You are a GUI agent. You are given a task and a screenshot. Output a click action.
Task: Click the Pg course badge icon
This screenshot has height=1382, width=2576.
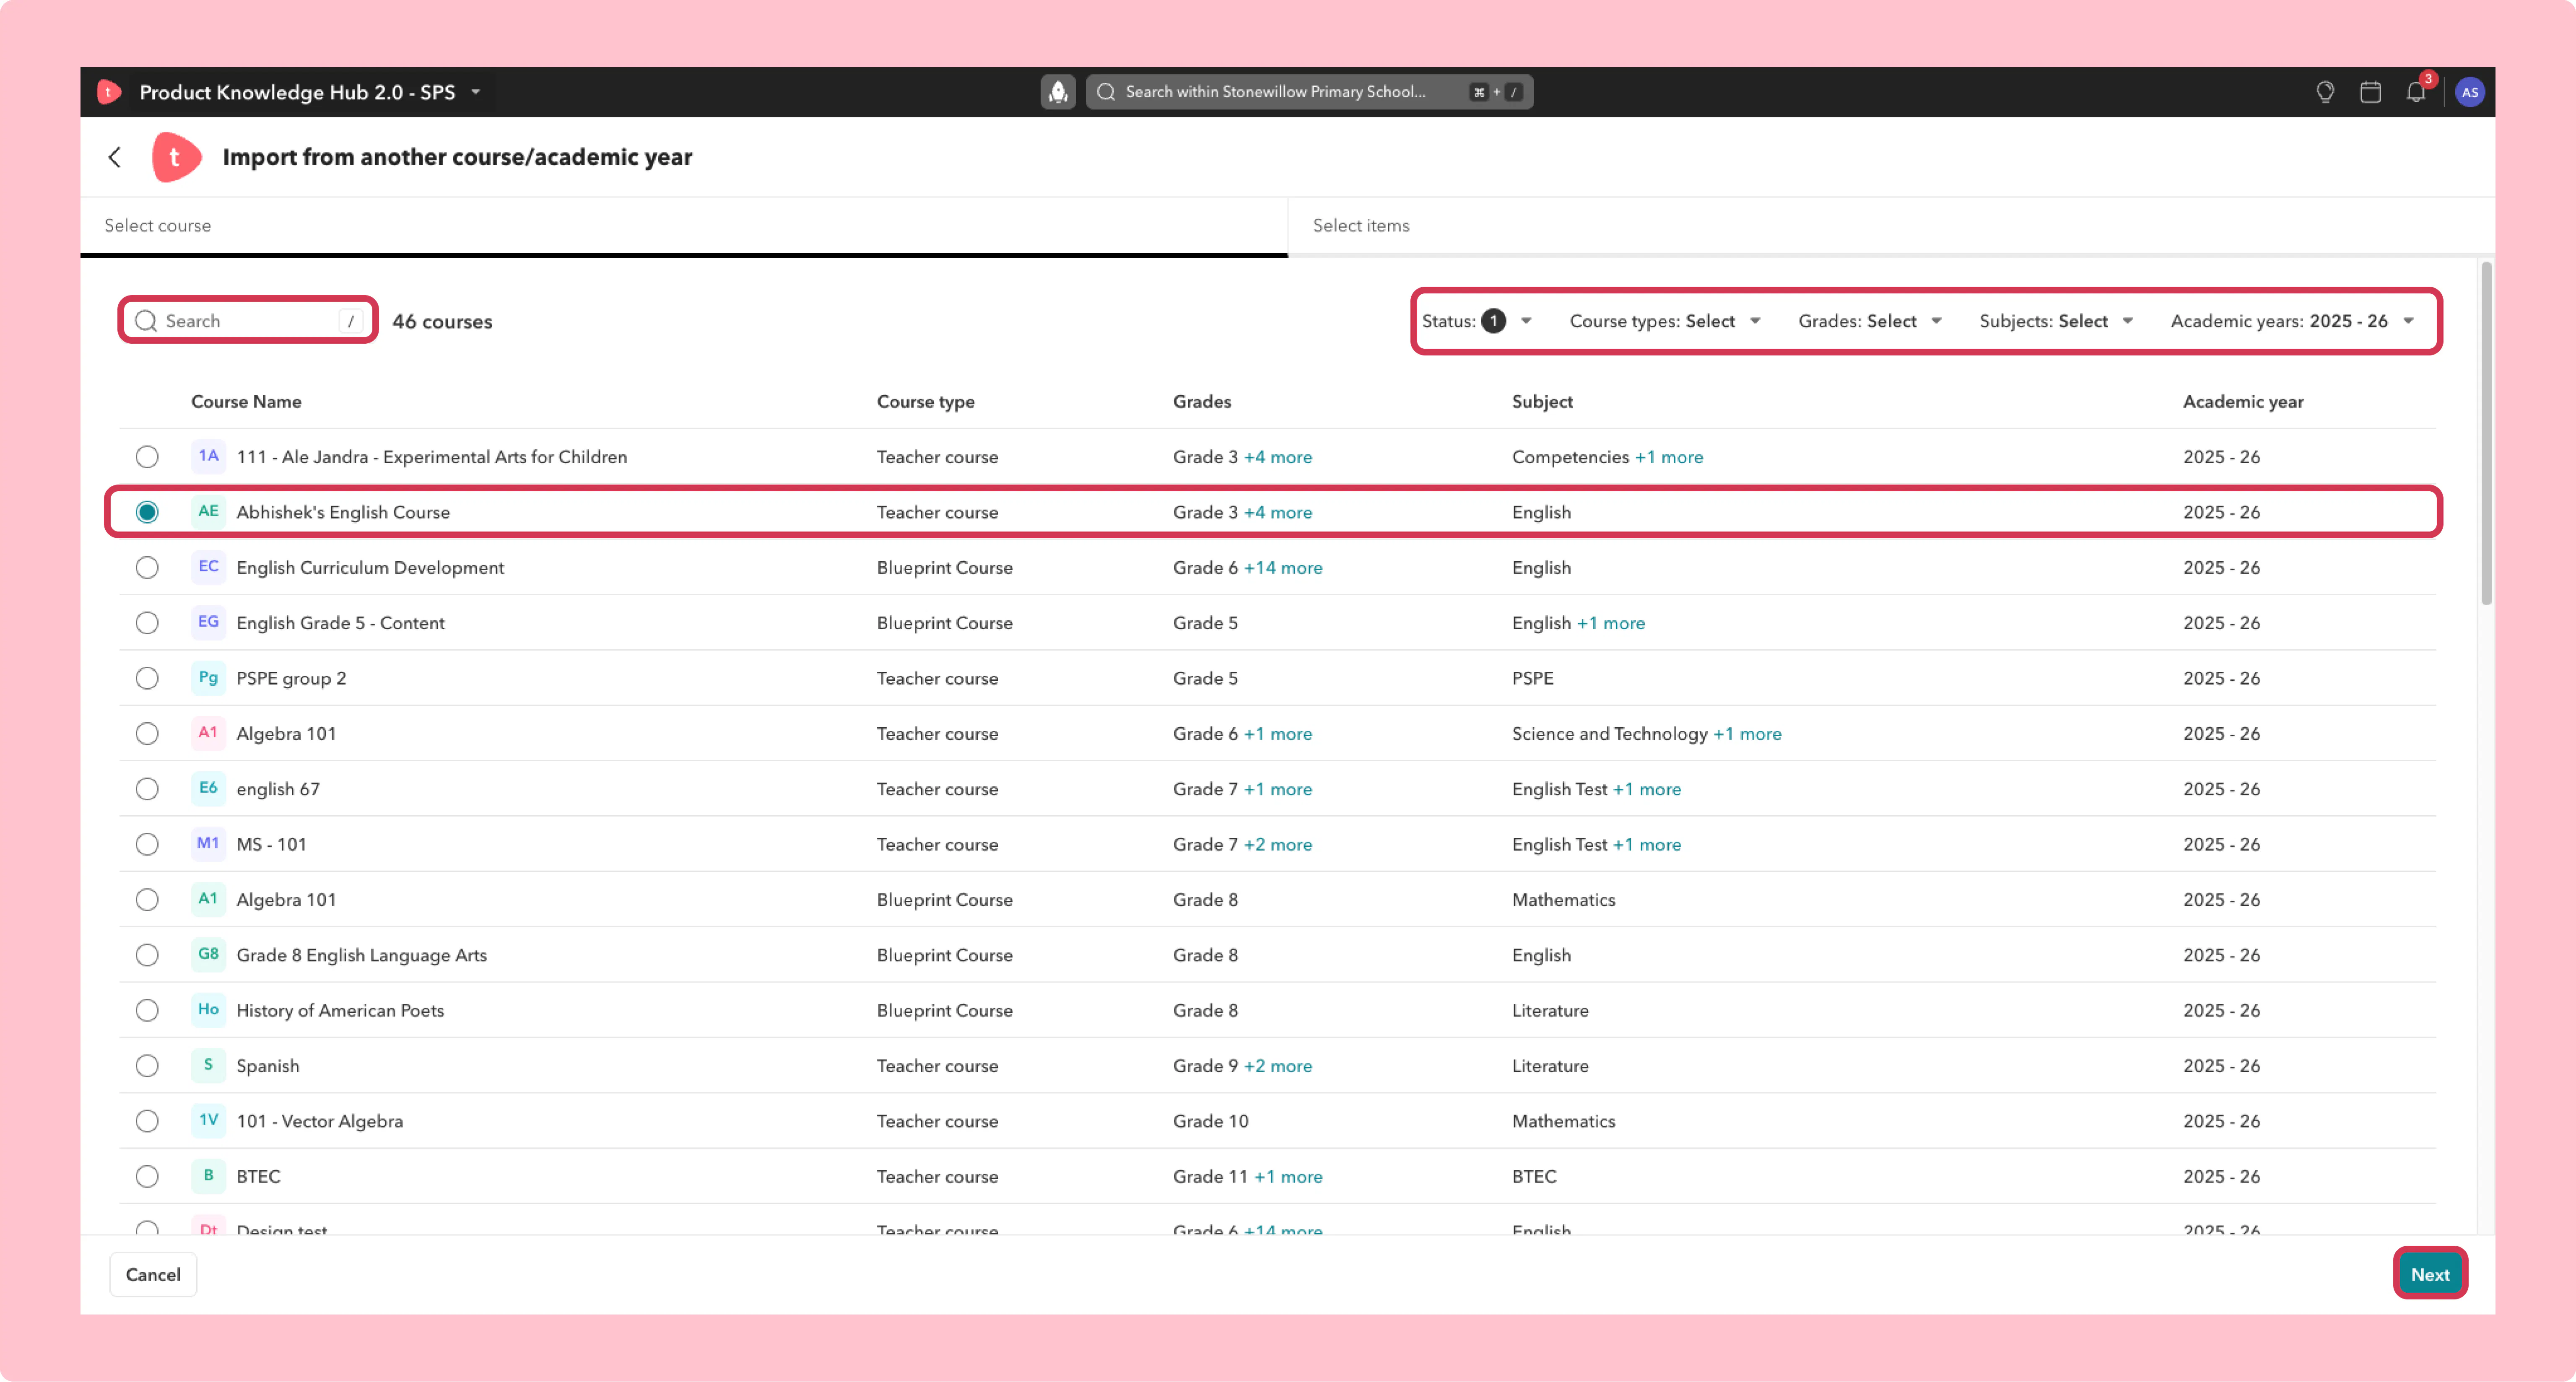[208, 677]
